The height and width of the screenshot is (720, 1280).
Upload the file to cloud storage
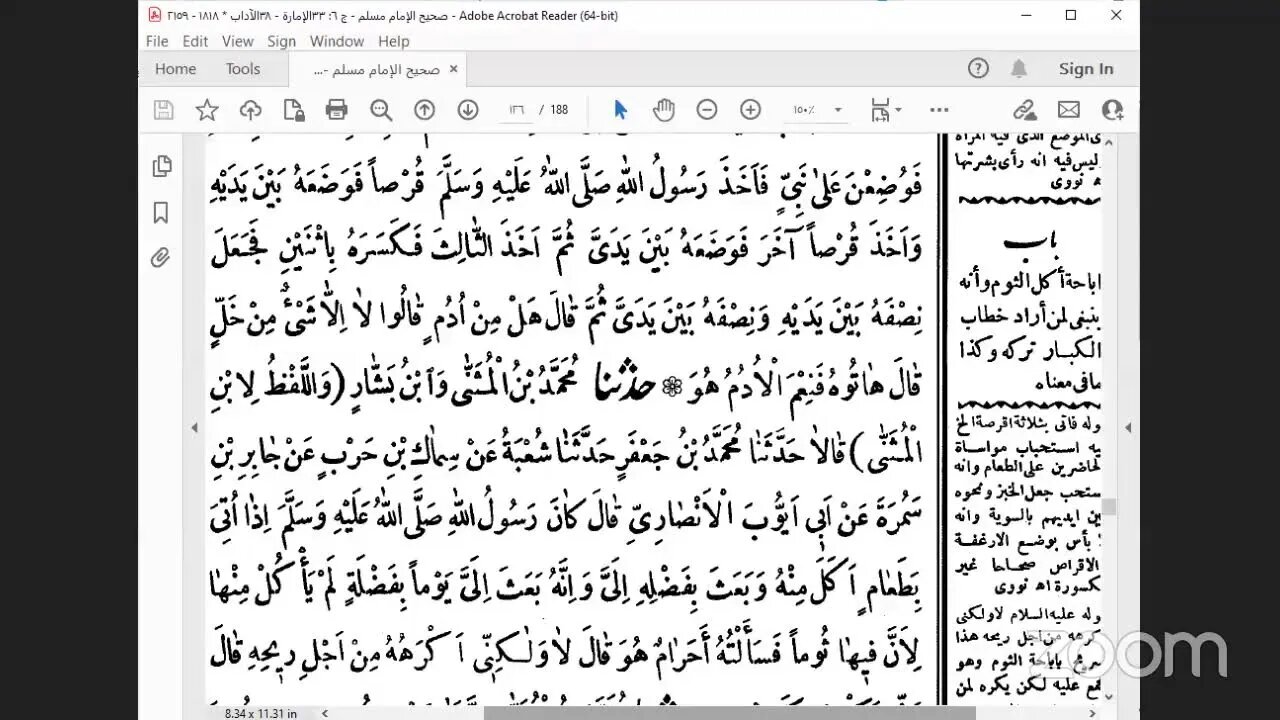tap(250, 110)
